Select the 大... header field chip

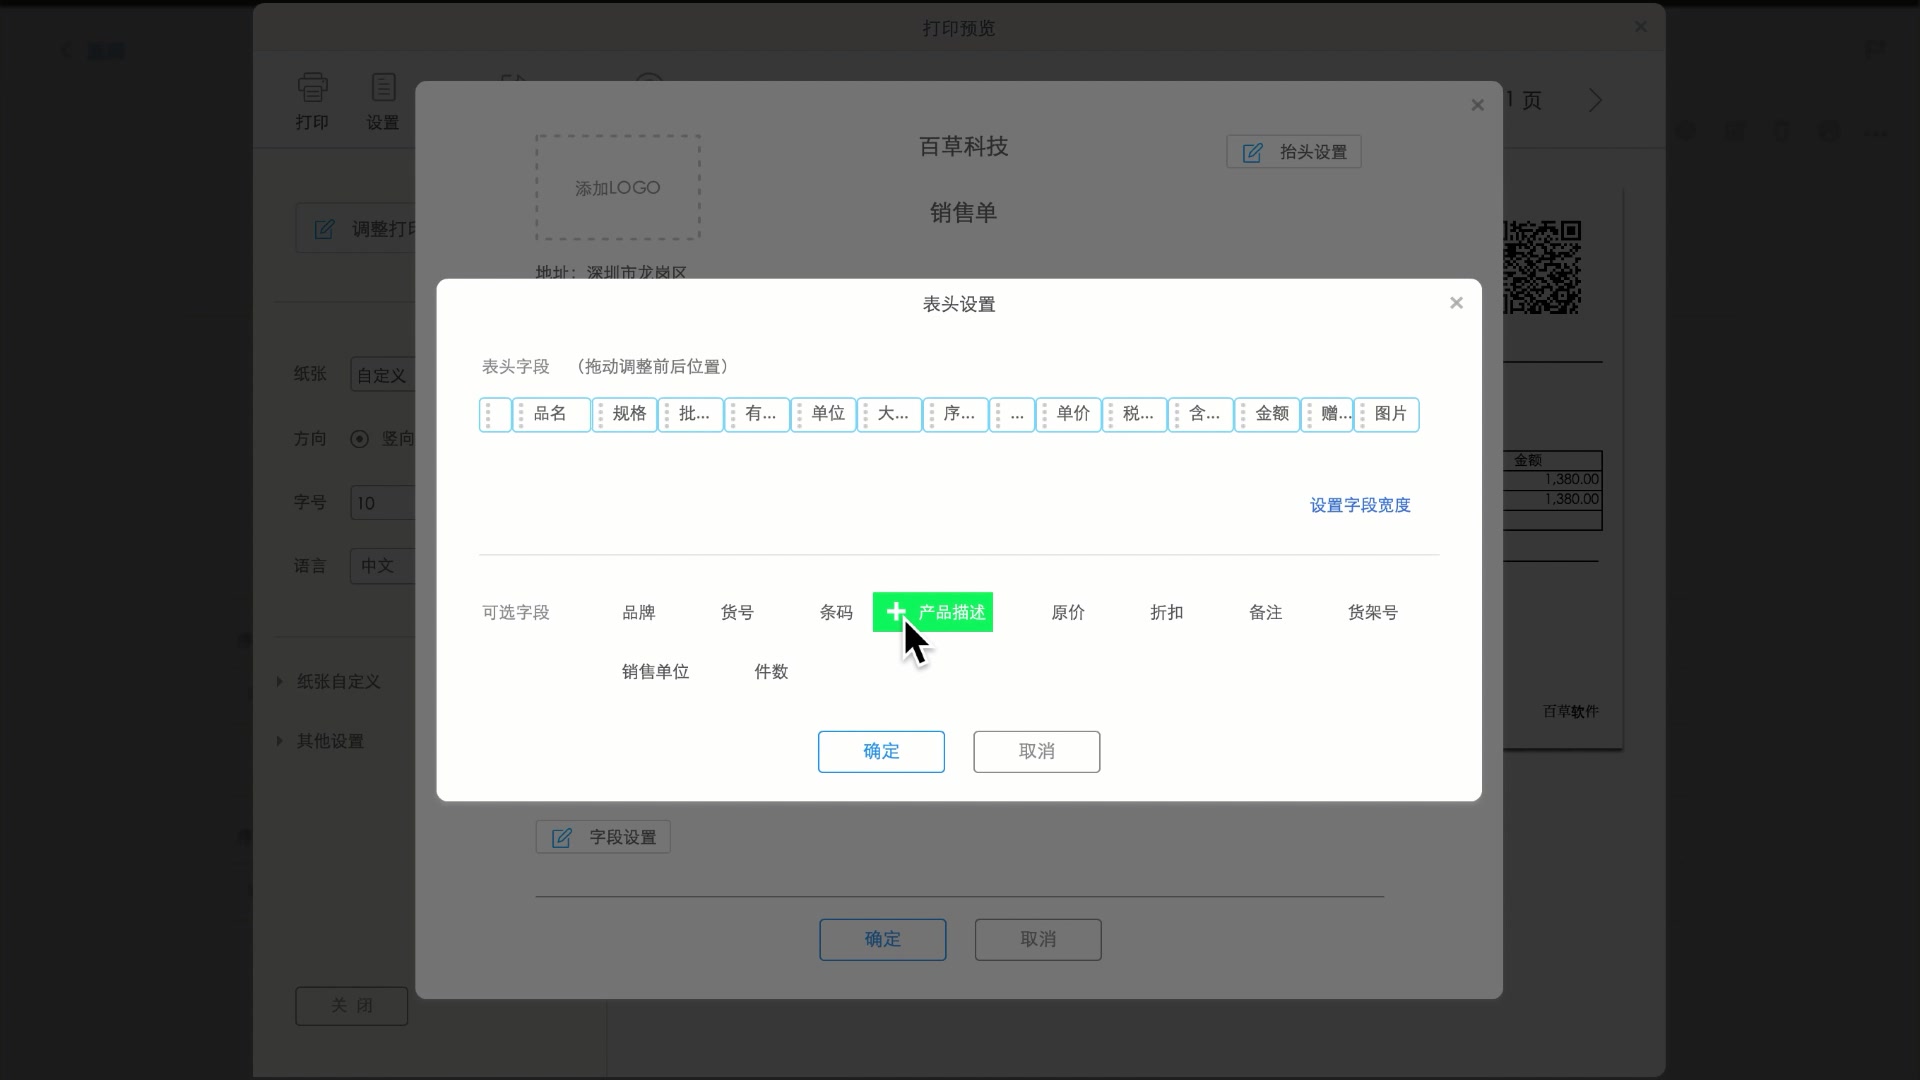[890, 414]
